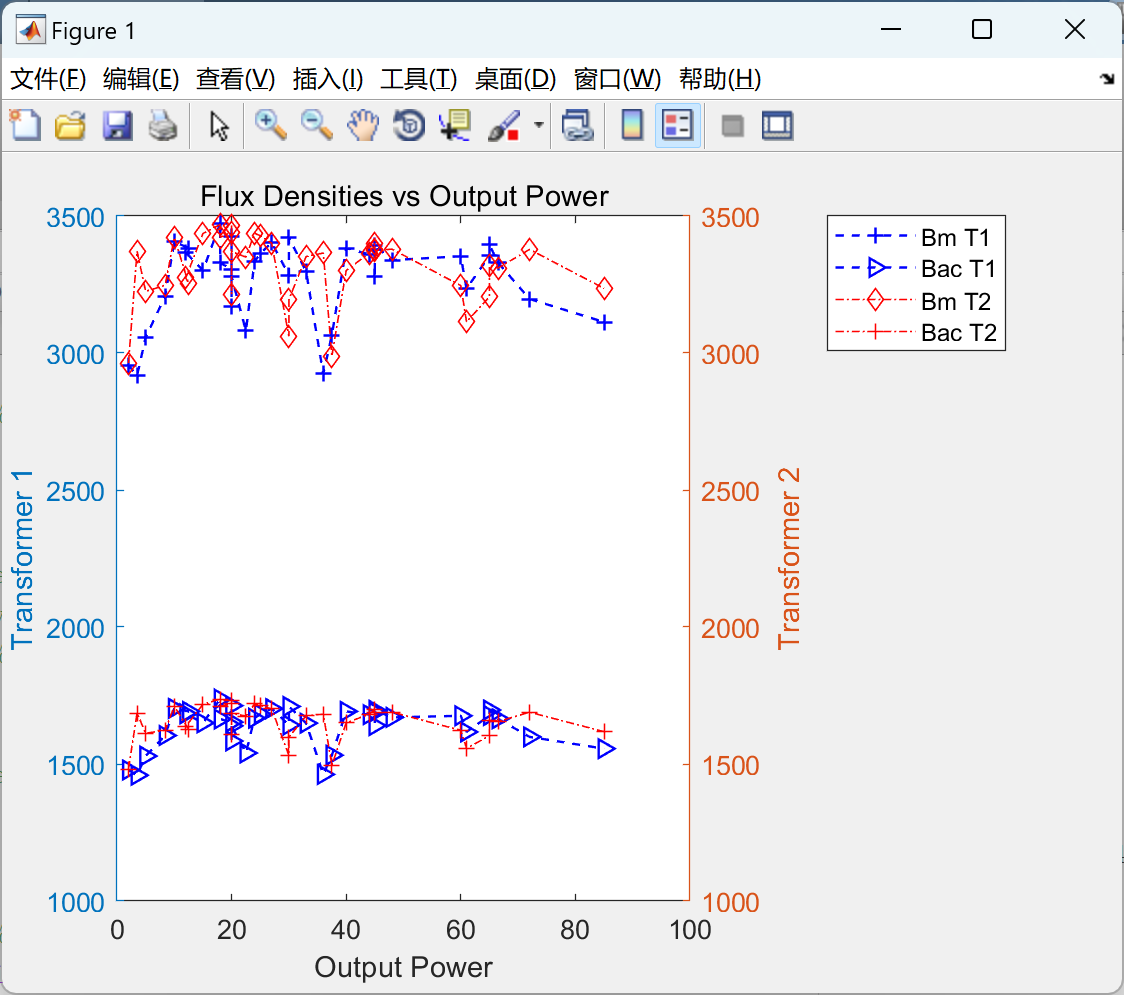This screenshot has height=995, width=1124.
Task: Click the MATLAB logo in the title bar
Action: pos(31,30)
